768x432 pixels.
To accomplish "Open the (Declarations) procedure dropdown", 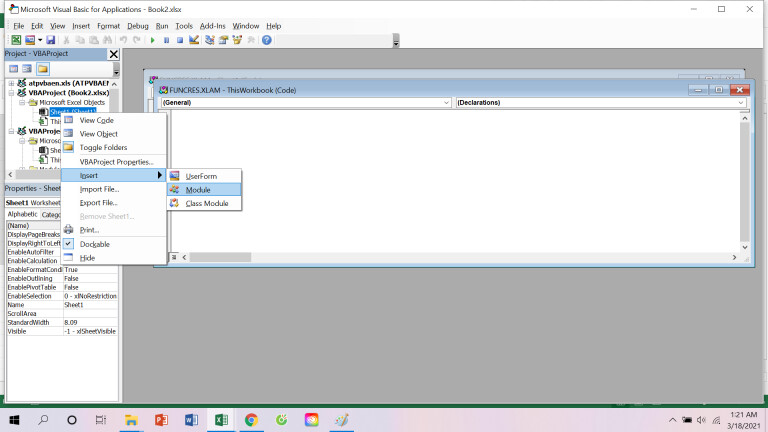I will (741, 102).
